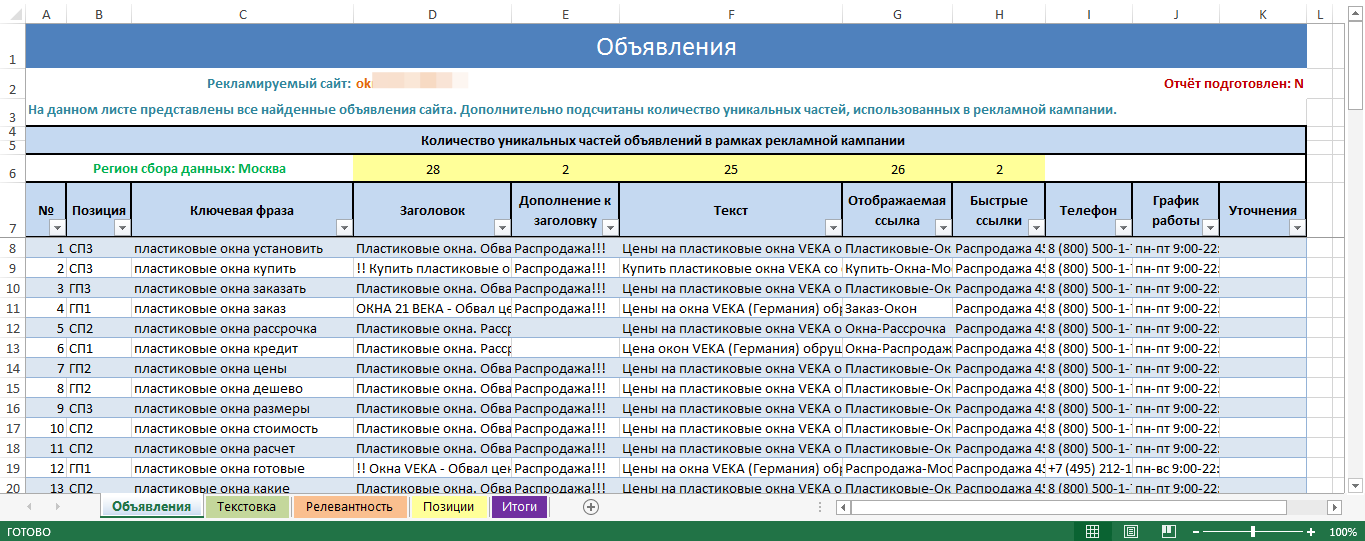1365x541 pixels.
Task: Switch to the Позиции sheet tab
Action: point(448,507)
